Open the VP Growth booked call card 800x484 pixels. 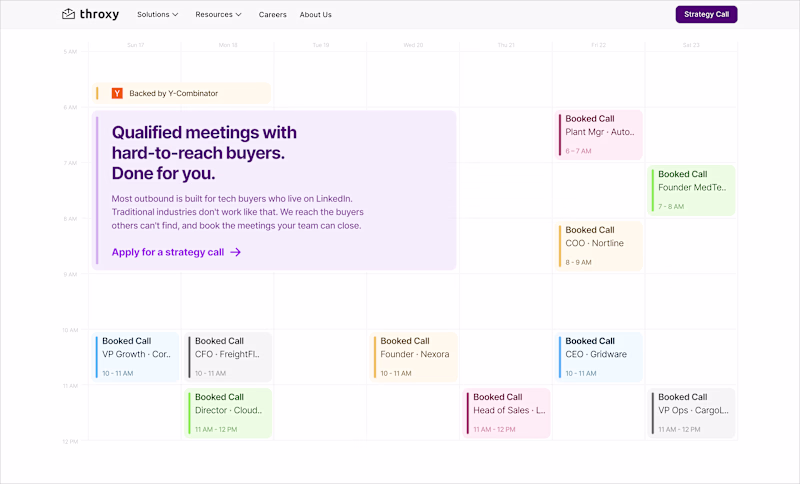(136, 357)
